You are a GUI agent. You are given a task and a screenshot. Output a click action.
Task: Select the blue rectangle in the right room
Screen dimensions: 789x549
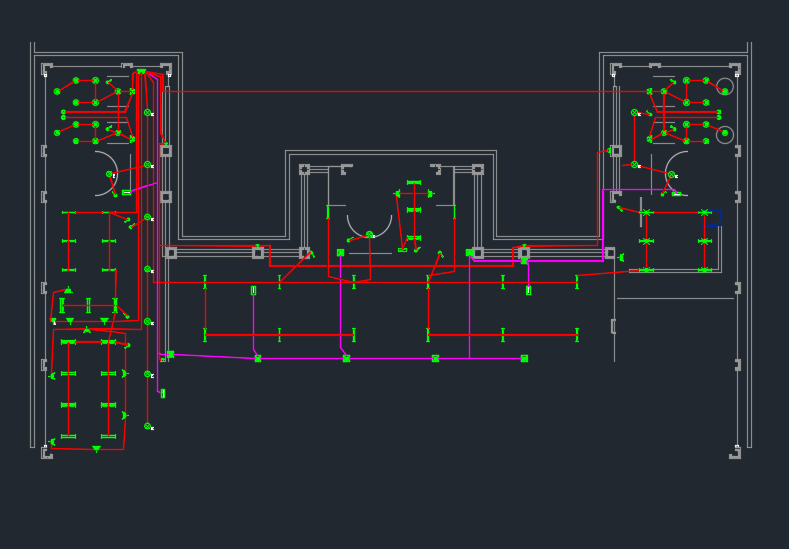tap(712, 218)
